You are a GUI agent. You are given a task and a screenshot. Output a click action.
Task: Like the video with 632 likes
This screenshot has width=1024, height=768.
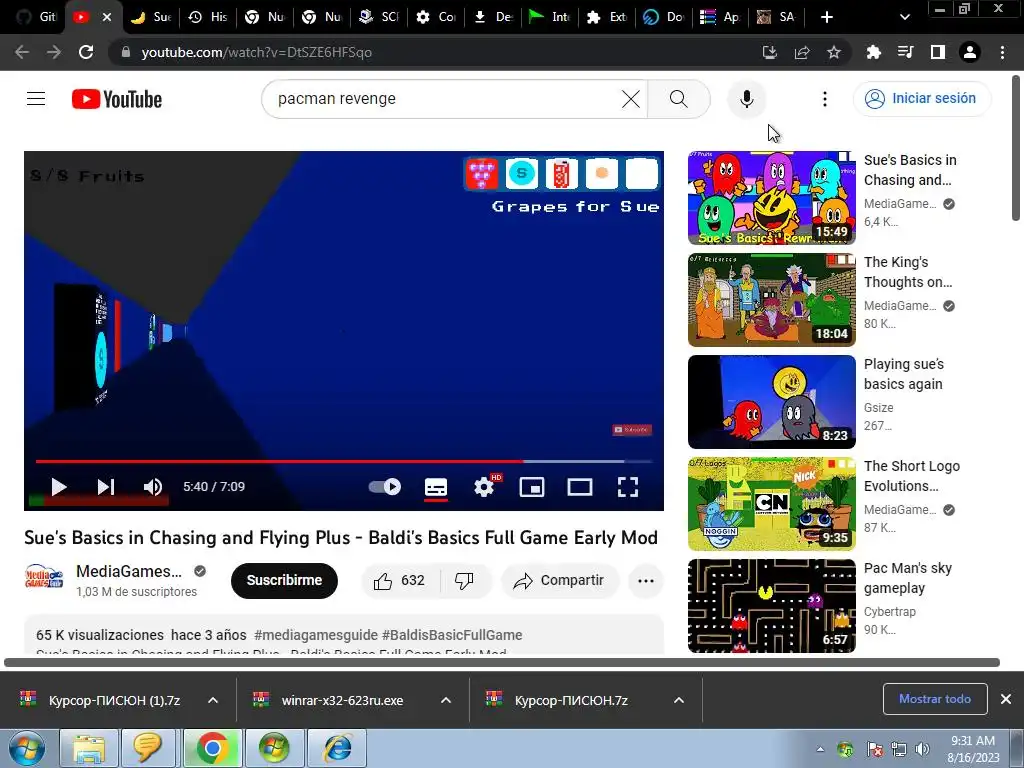[400, 581]
